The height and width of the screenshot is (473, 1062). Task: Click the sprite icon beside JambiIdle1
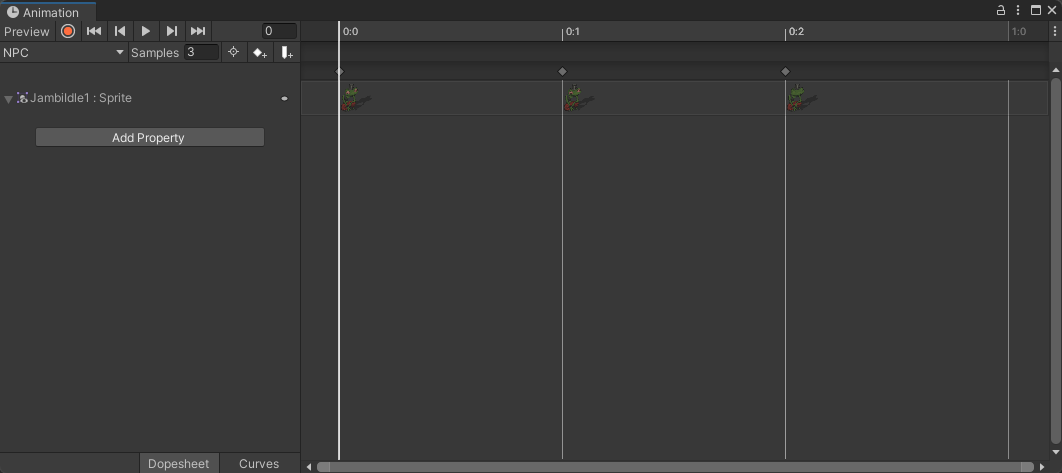pyautogui.click(x=22, y=98)
